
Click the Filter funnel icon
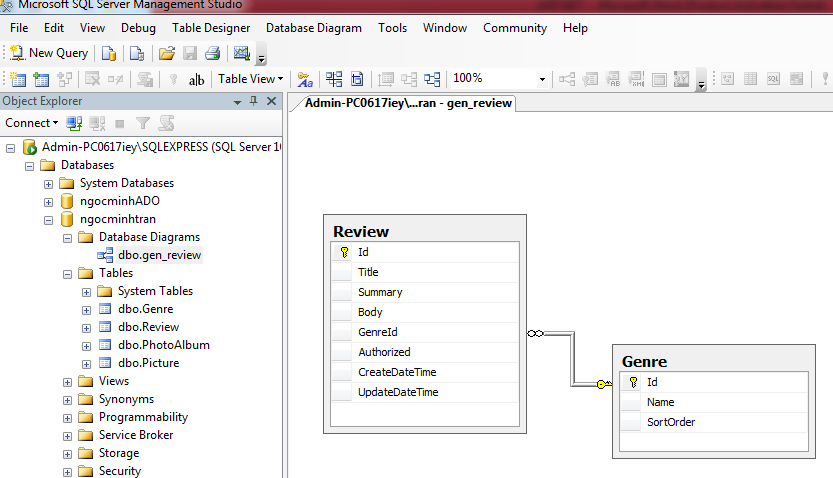[142, 123]
